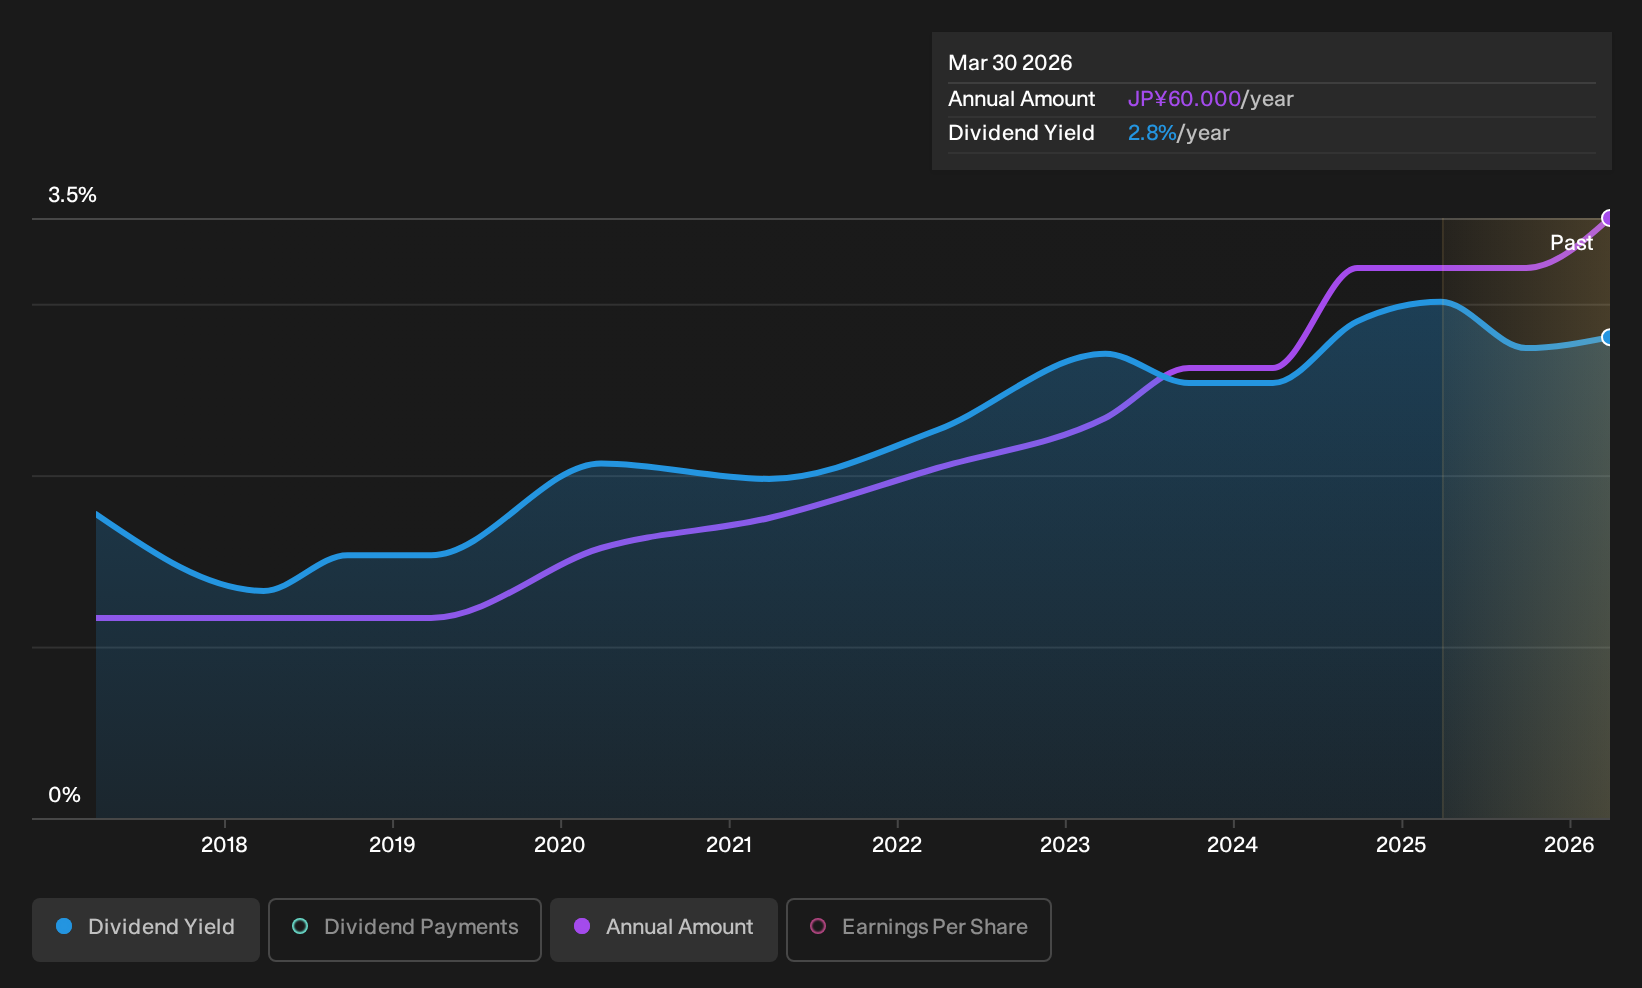Click the 2.8% dividend yield value

(x=1152, y=133)
